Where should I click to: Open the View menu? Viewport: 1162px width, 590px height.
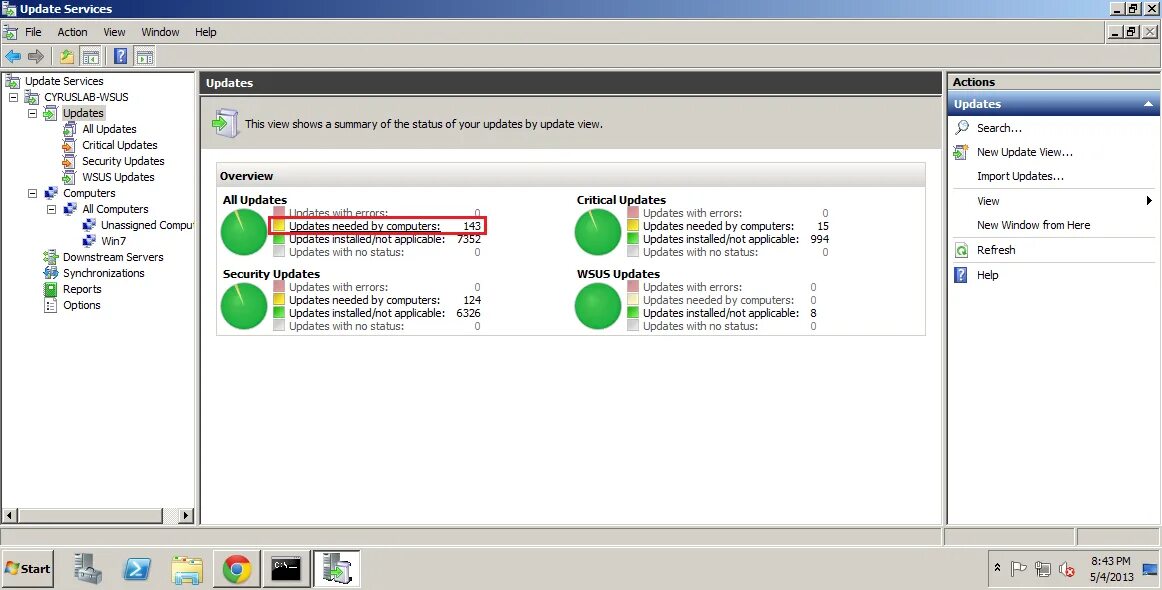(114, 32)
